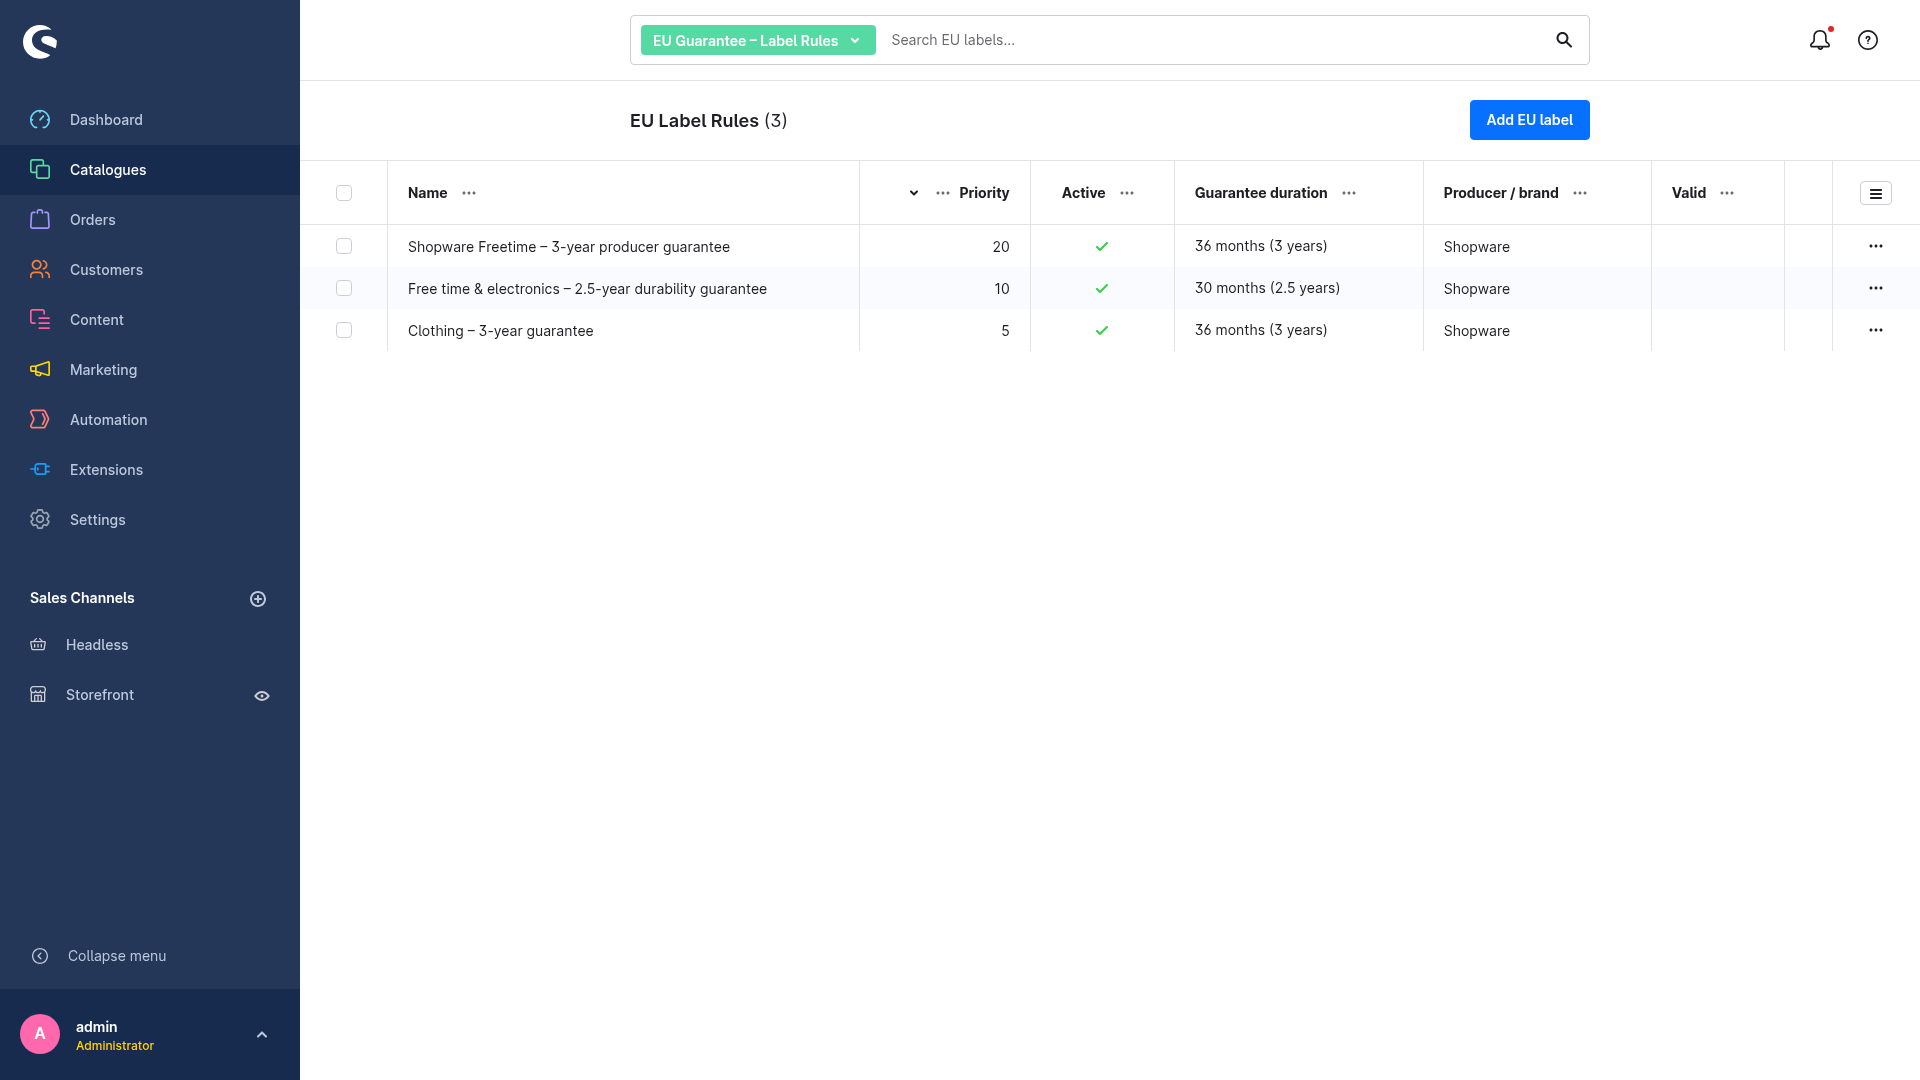Click the Shopware logo
This screenshot has height=1080, width=1920.
coord(40,41)
